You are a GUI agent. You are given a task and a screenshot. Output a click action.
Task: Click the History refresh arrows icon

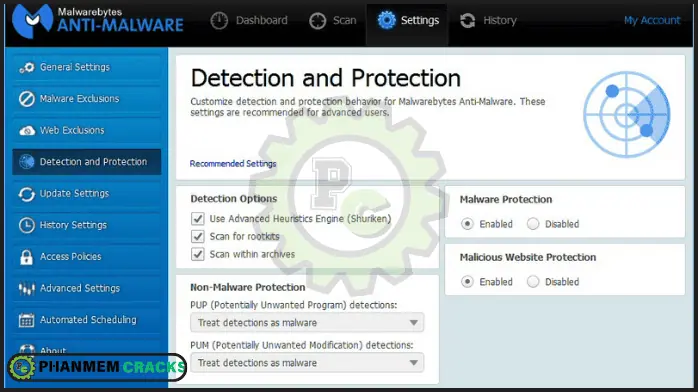click(467, 20)
